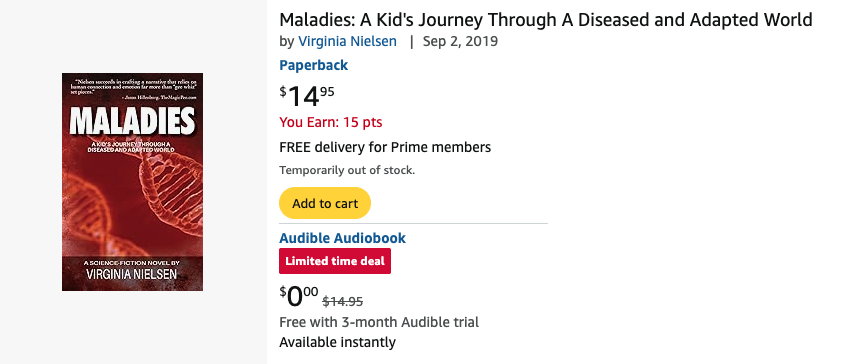
Task: Click the $14.95 paperback price
Action: point(307,97)
